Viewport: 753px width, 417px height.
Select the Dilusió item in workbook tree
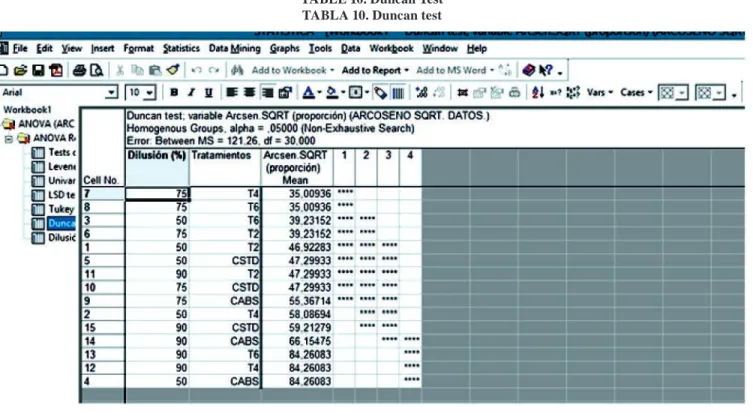pyautogui.click(x=54, y=238)
